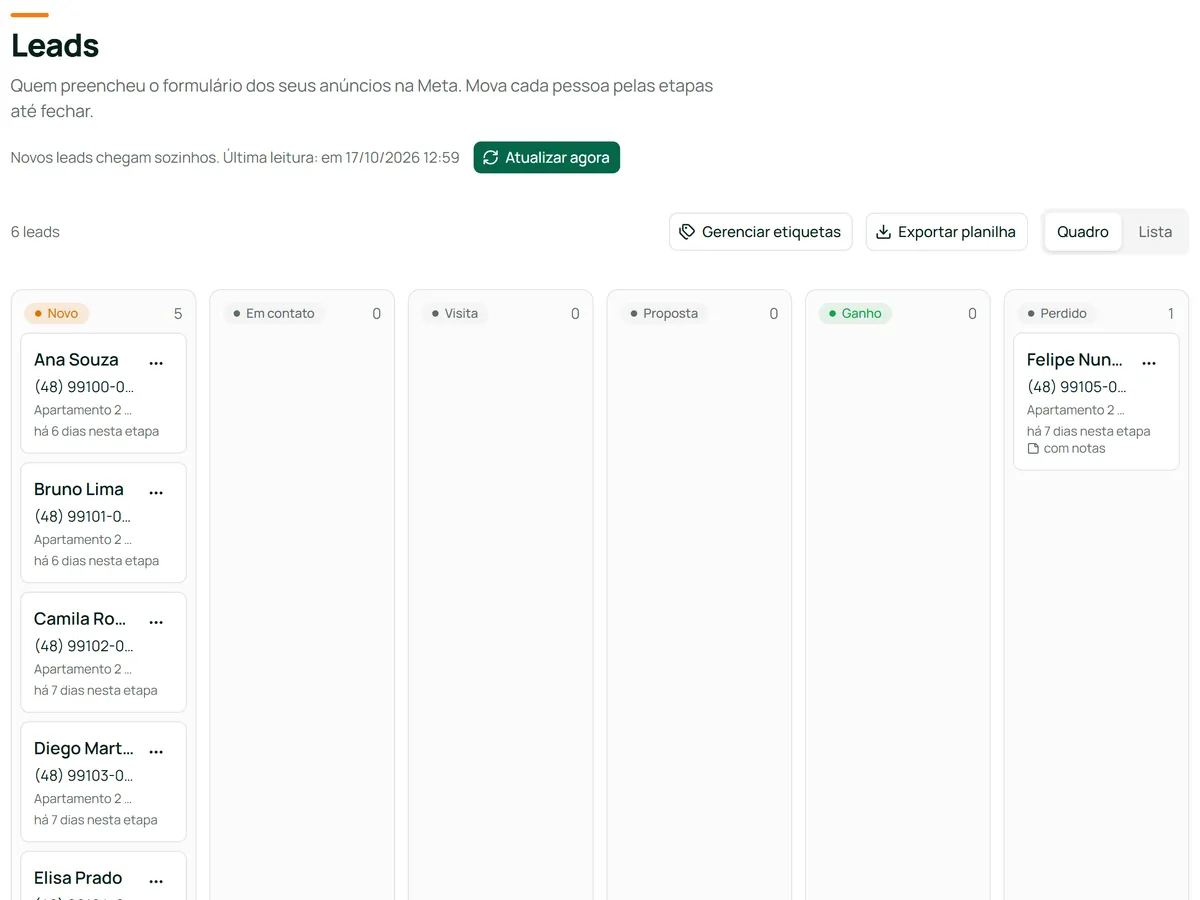The image size is (1200, 900).
Task: Click the Novo column count 5
Action: coord(178,314)
